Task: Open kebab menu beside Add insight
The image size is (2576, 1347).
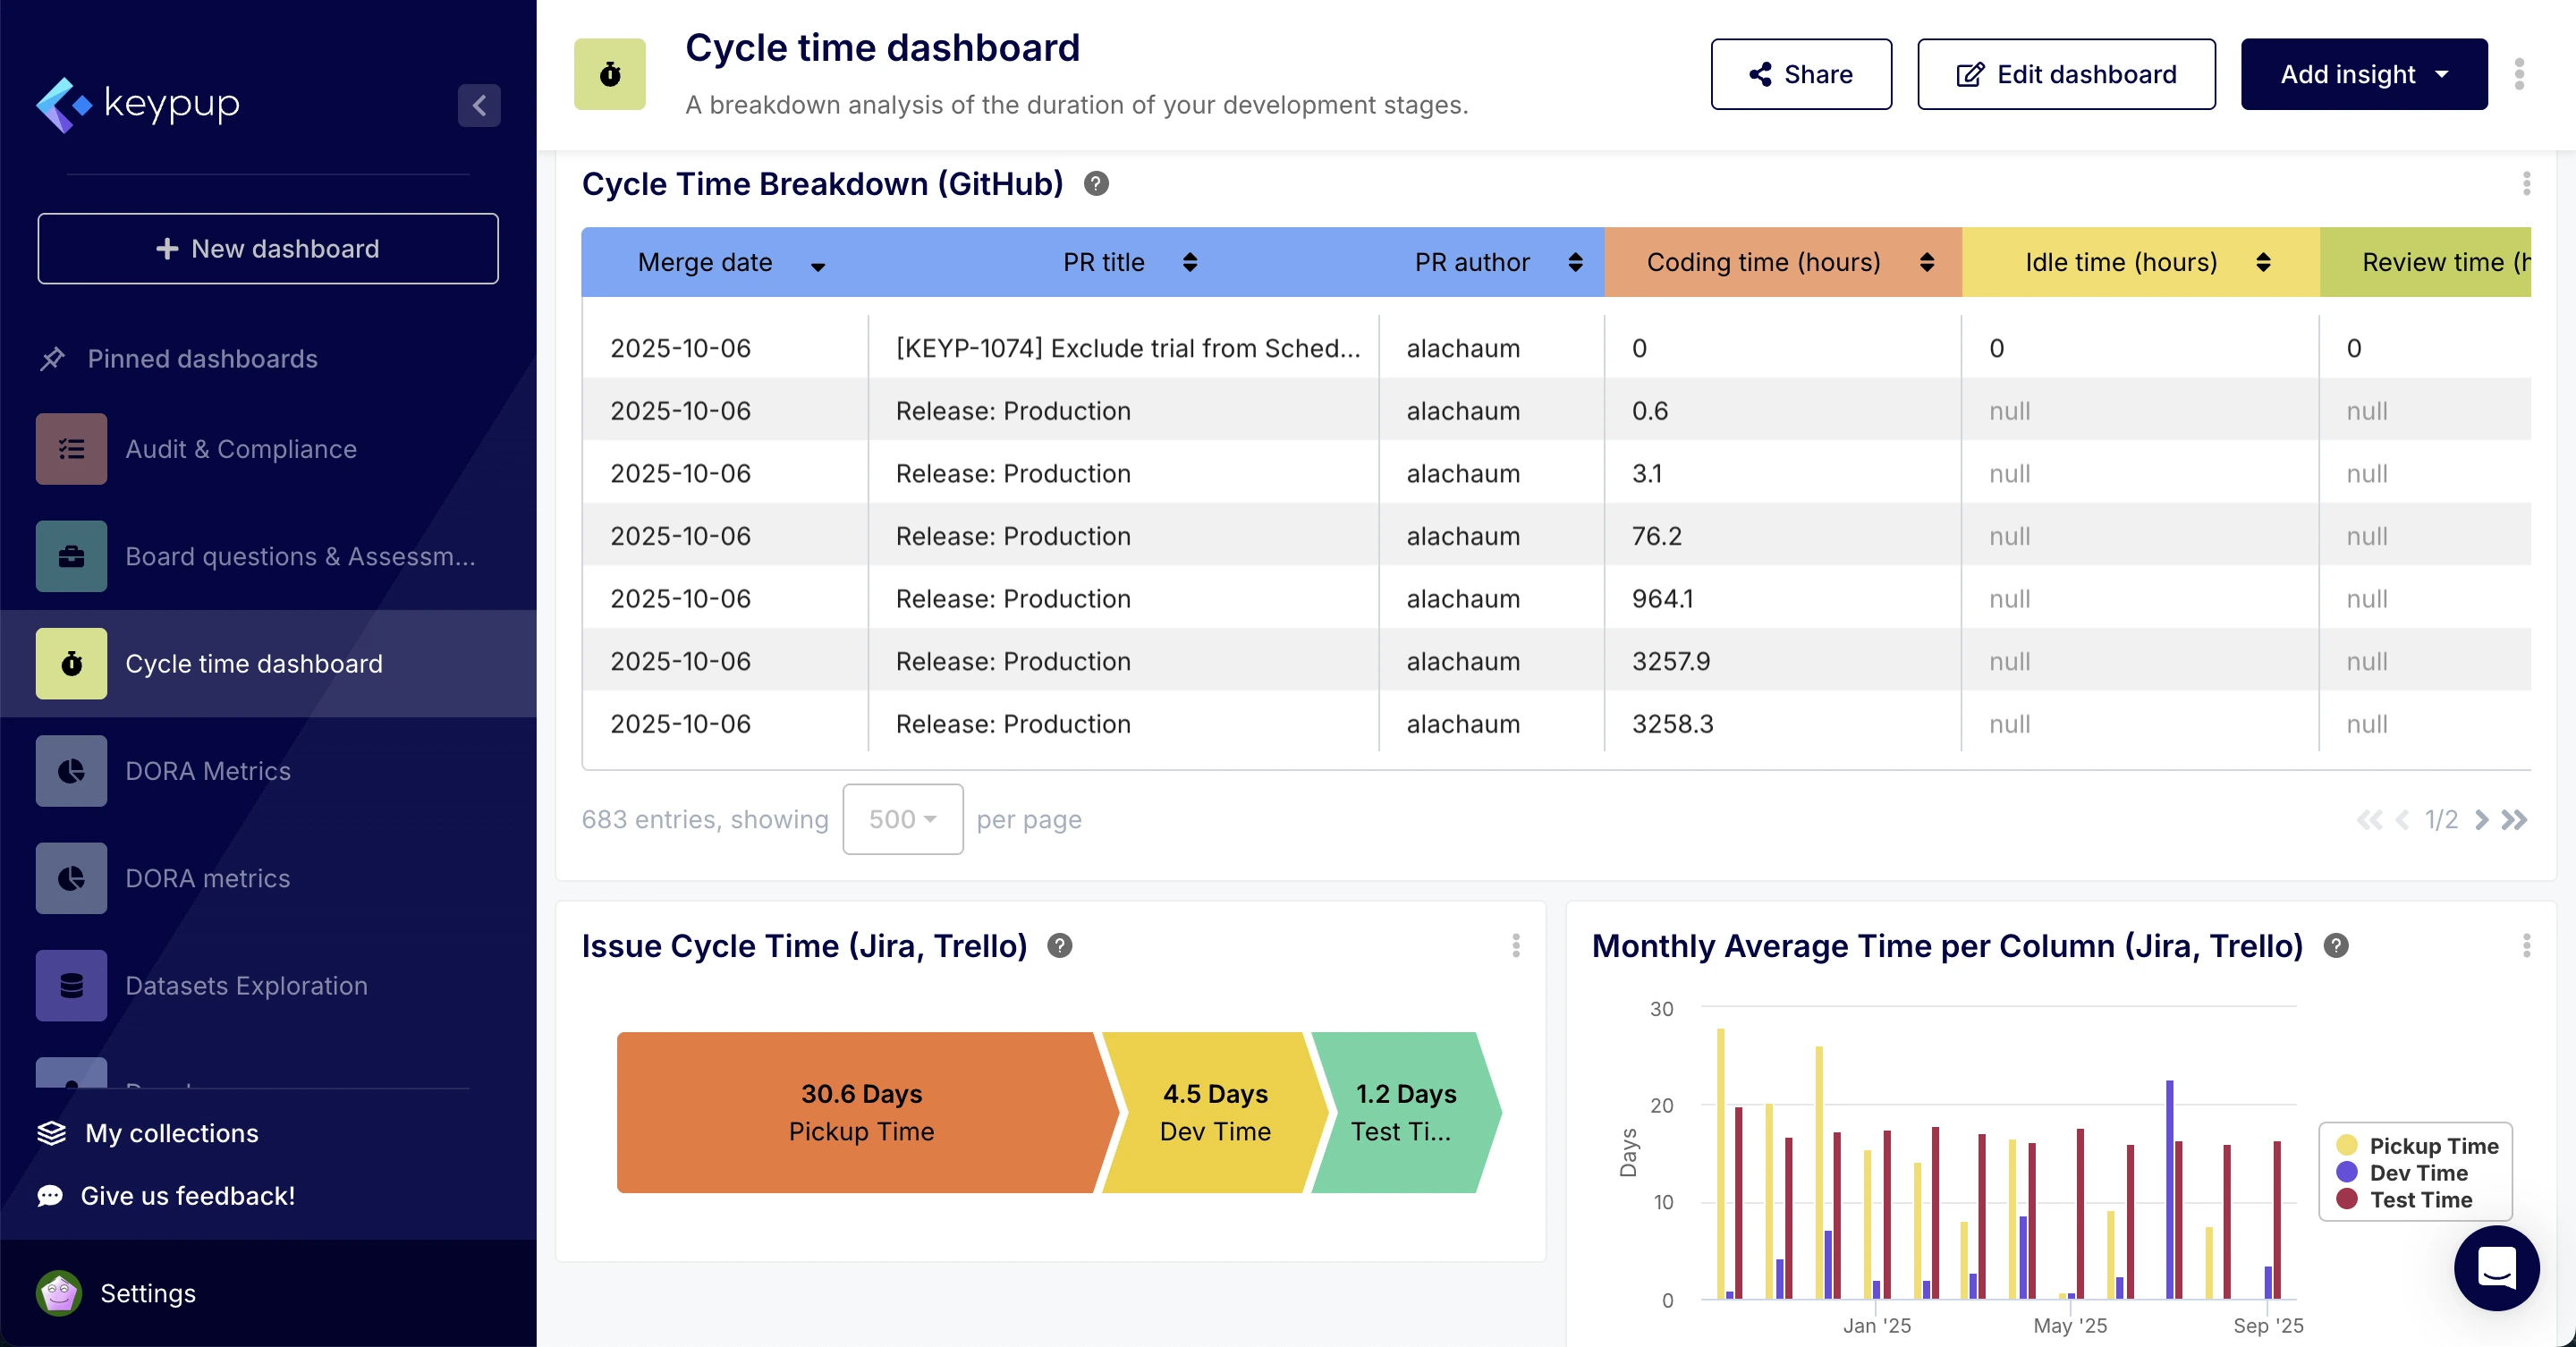Action: click(2519, 74)
